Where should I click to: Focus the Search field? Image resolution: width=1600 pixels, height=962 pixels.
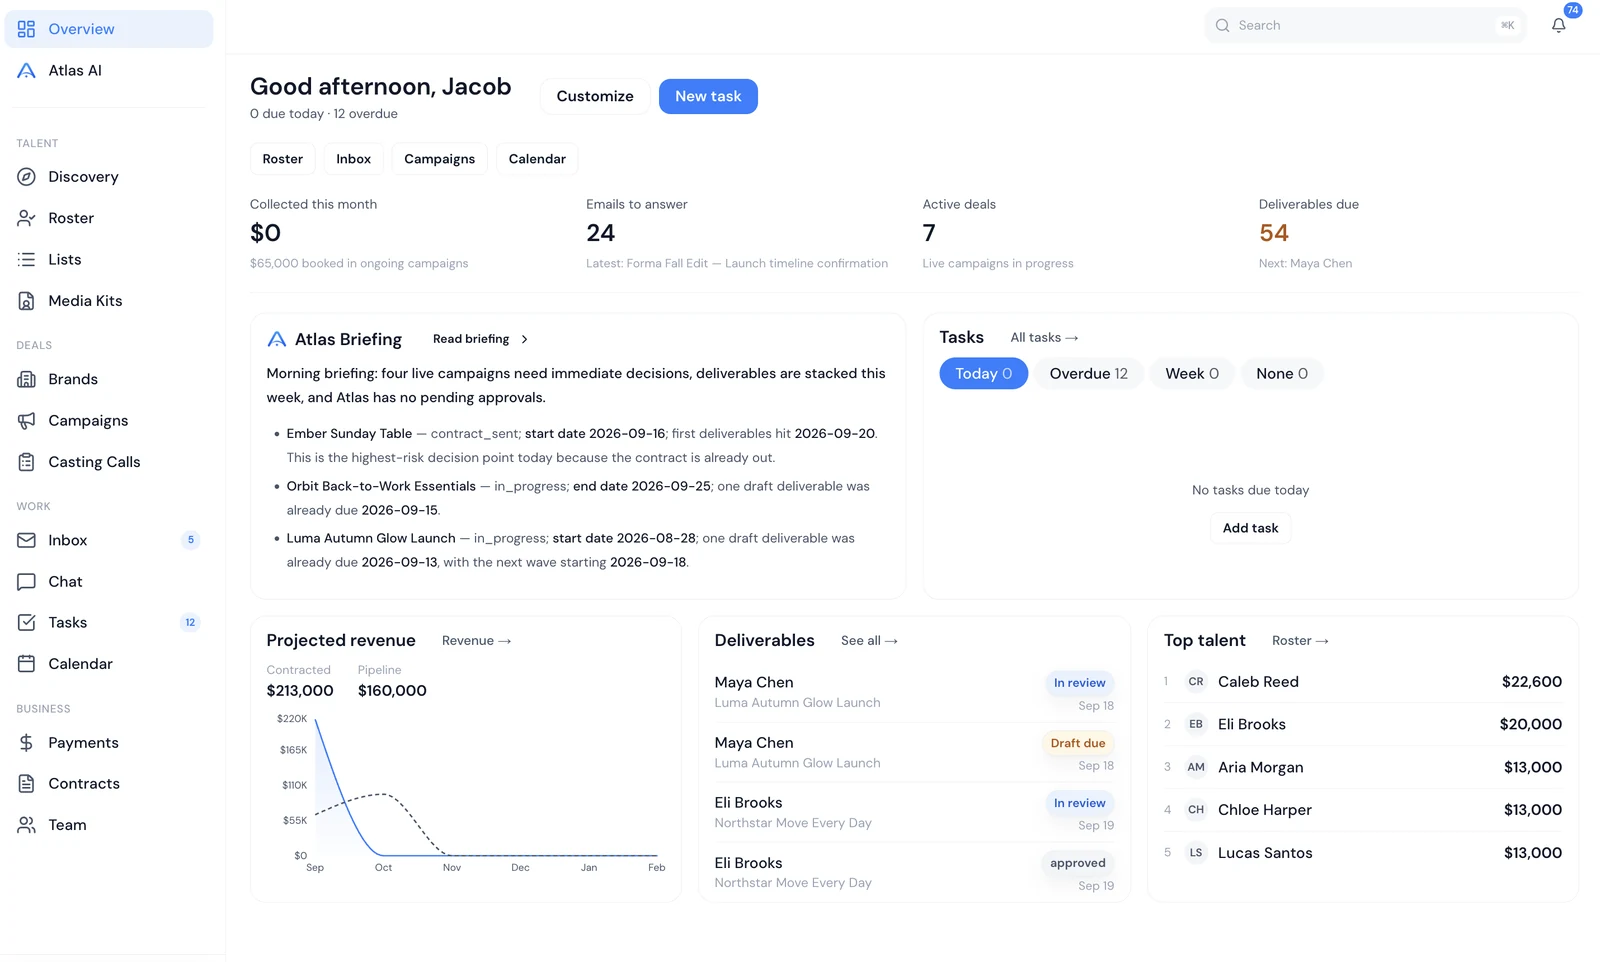pos(1365,25)
